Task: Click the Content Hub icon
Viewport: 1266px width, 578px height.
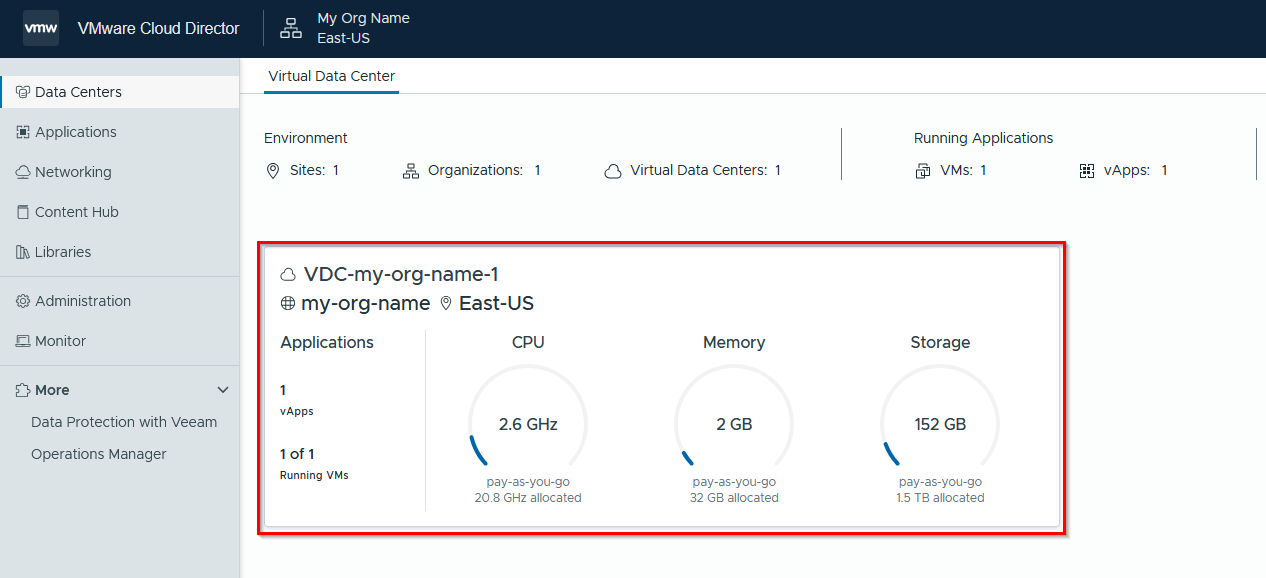Action: point(23,212)
